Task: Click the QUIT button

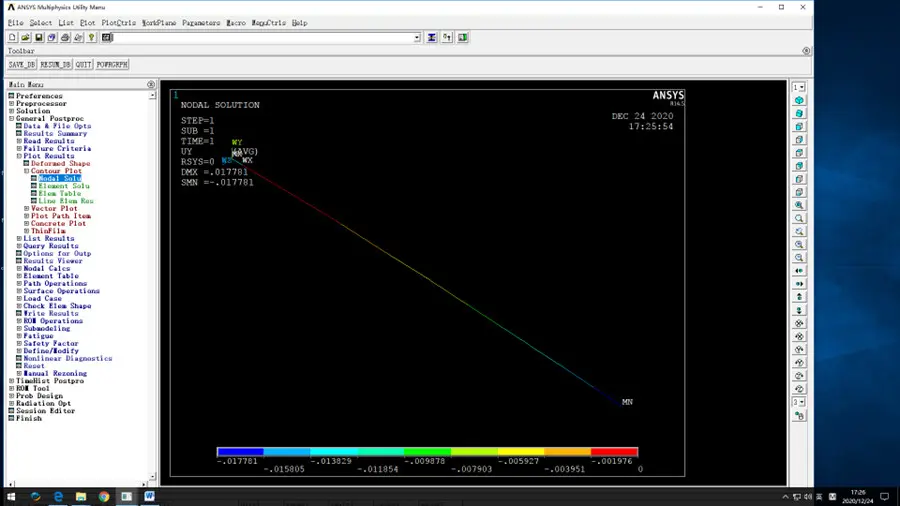Action: click(x=83, y=65)
